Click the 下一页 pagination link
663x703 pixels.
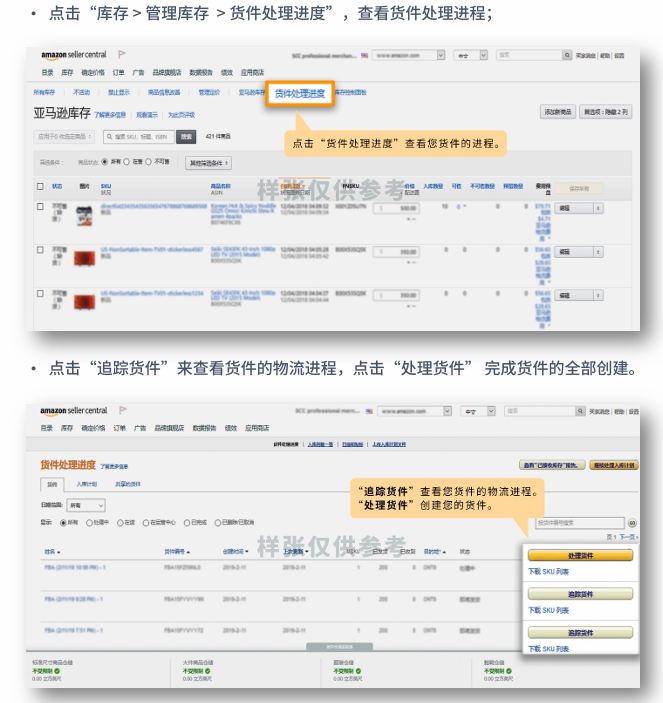pyautogui.click(x=628, y=537)
